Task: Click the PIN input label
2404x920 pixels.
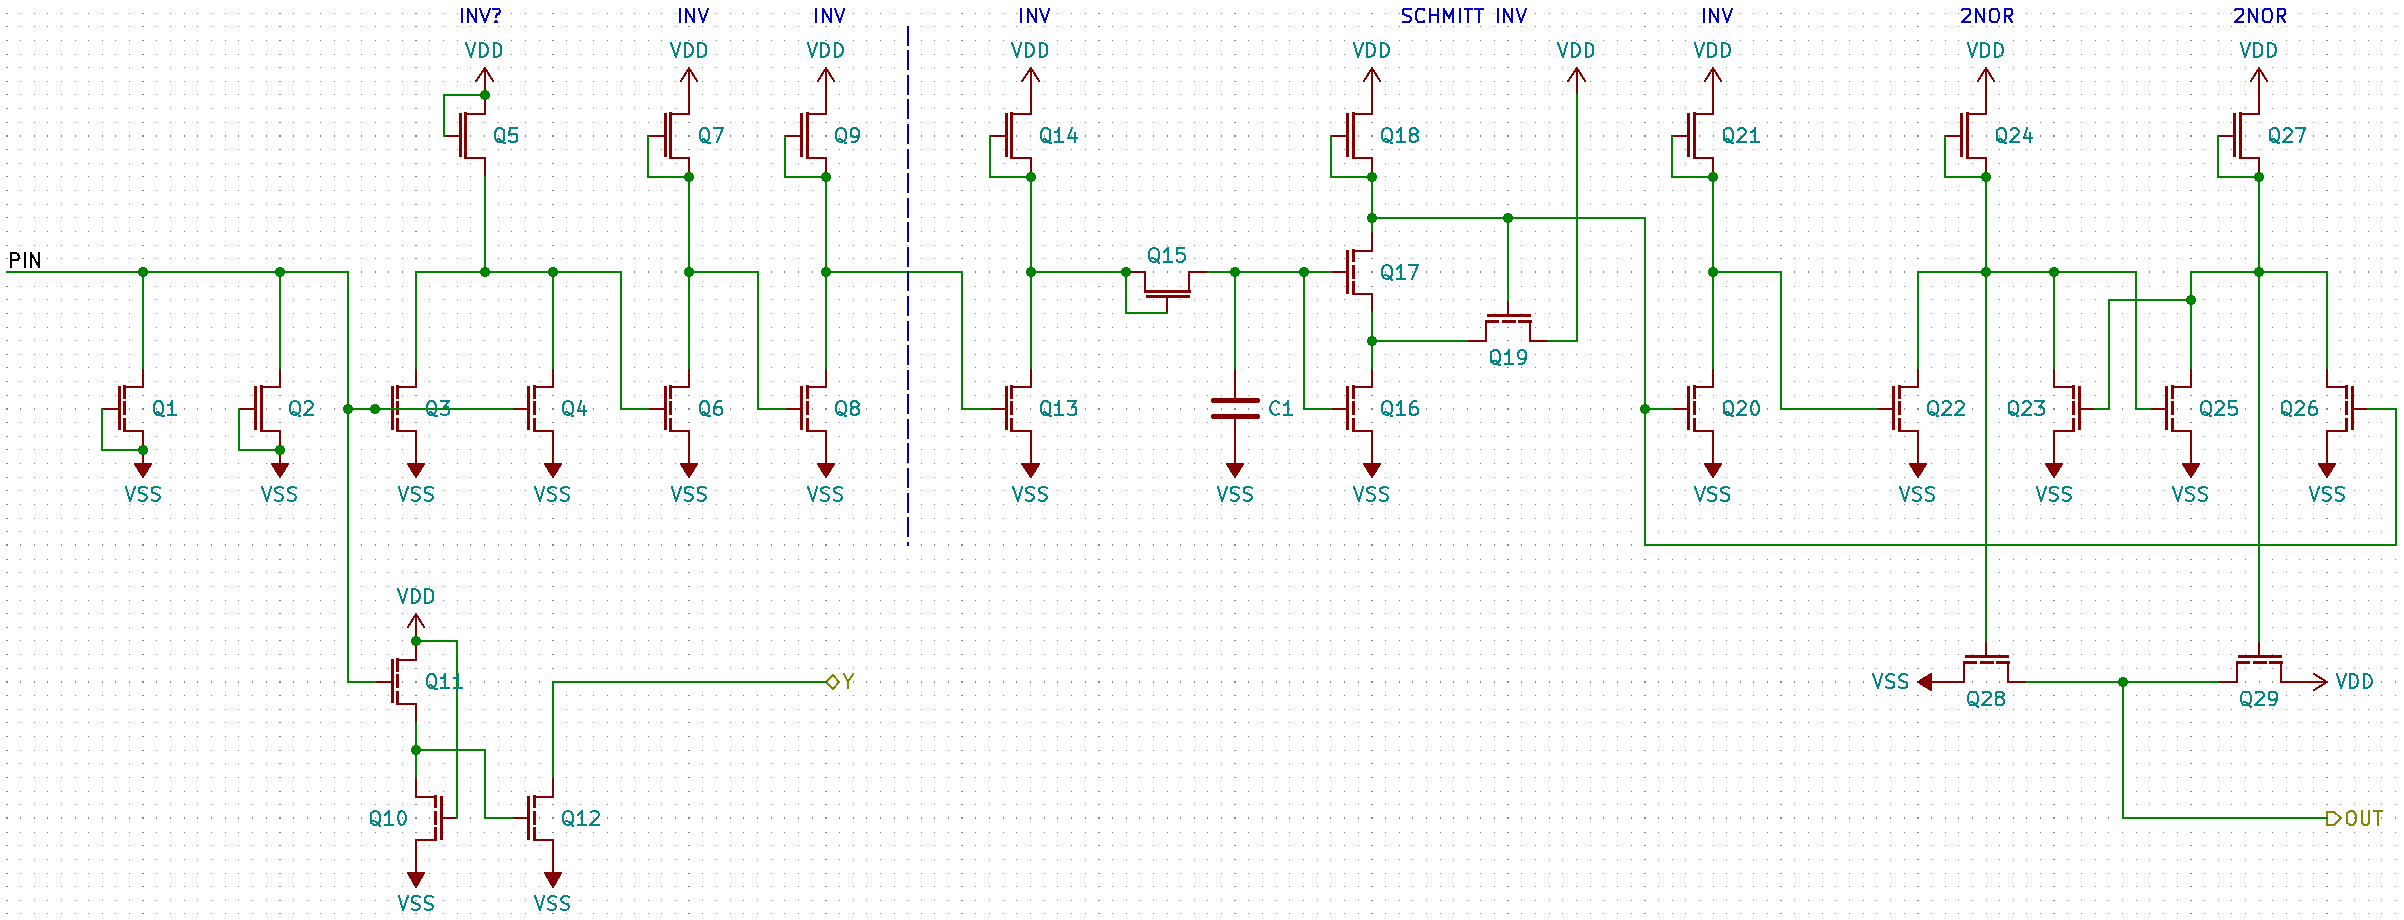Action: click(25, 261)
